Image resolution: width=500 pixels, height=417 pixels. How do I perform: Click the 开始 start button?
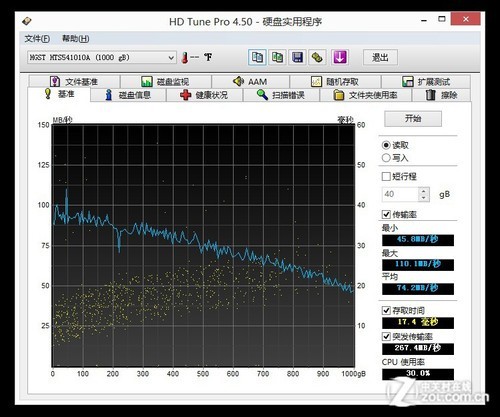[413, 119]
